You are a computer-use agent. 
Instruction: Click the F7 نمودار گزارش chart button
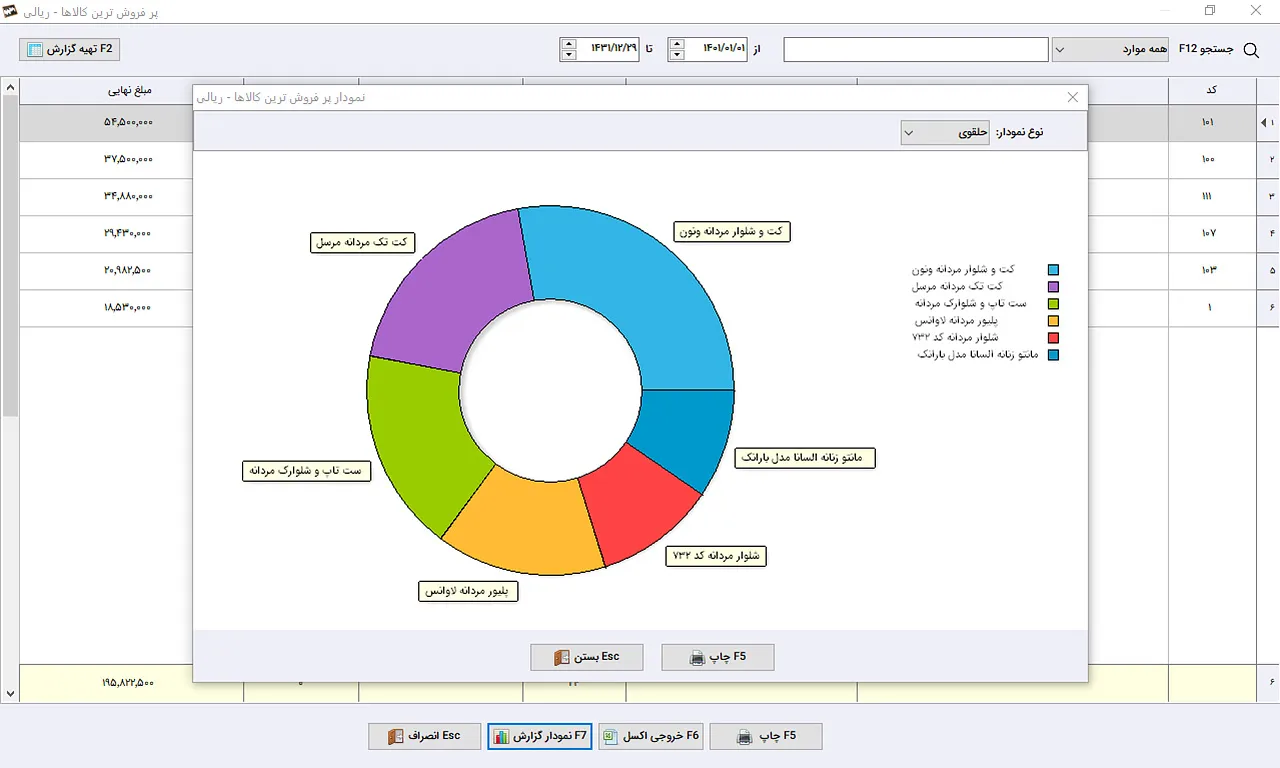pos(540,736)
